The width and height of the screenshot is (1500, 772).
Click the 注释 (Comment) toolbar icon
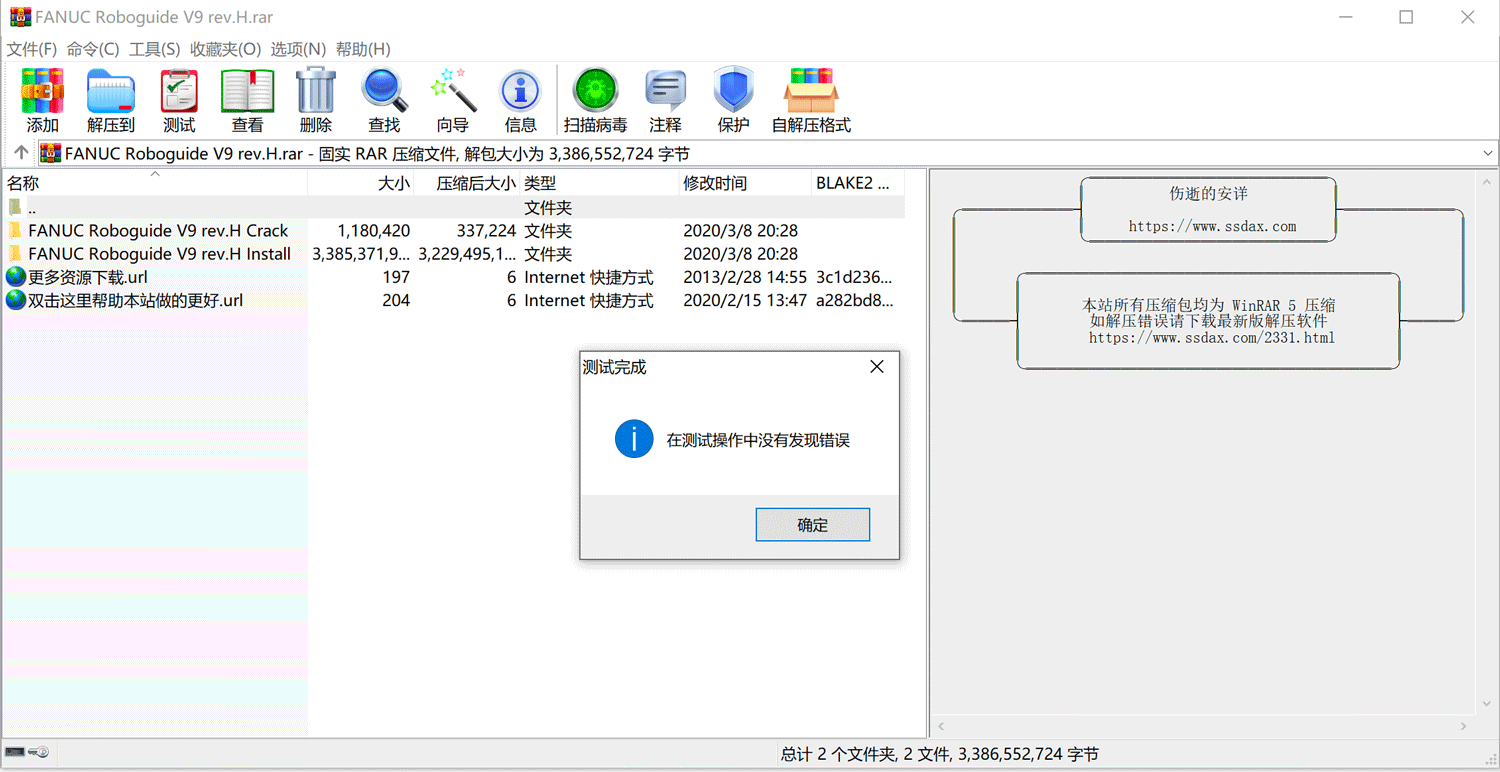point(665,92)
